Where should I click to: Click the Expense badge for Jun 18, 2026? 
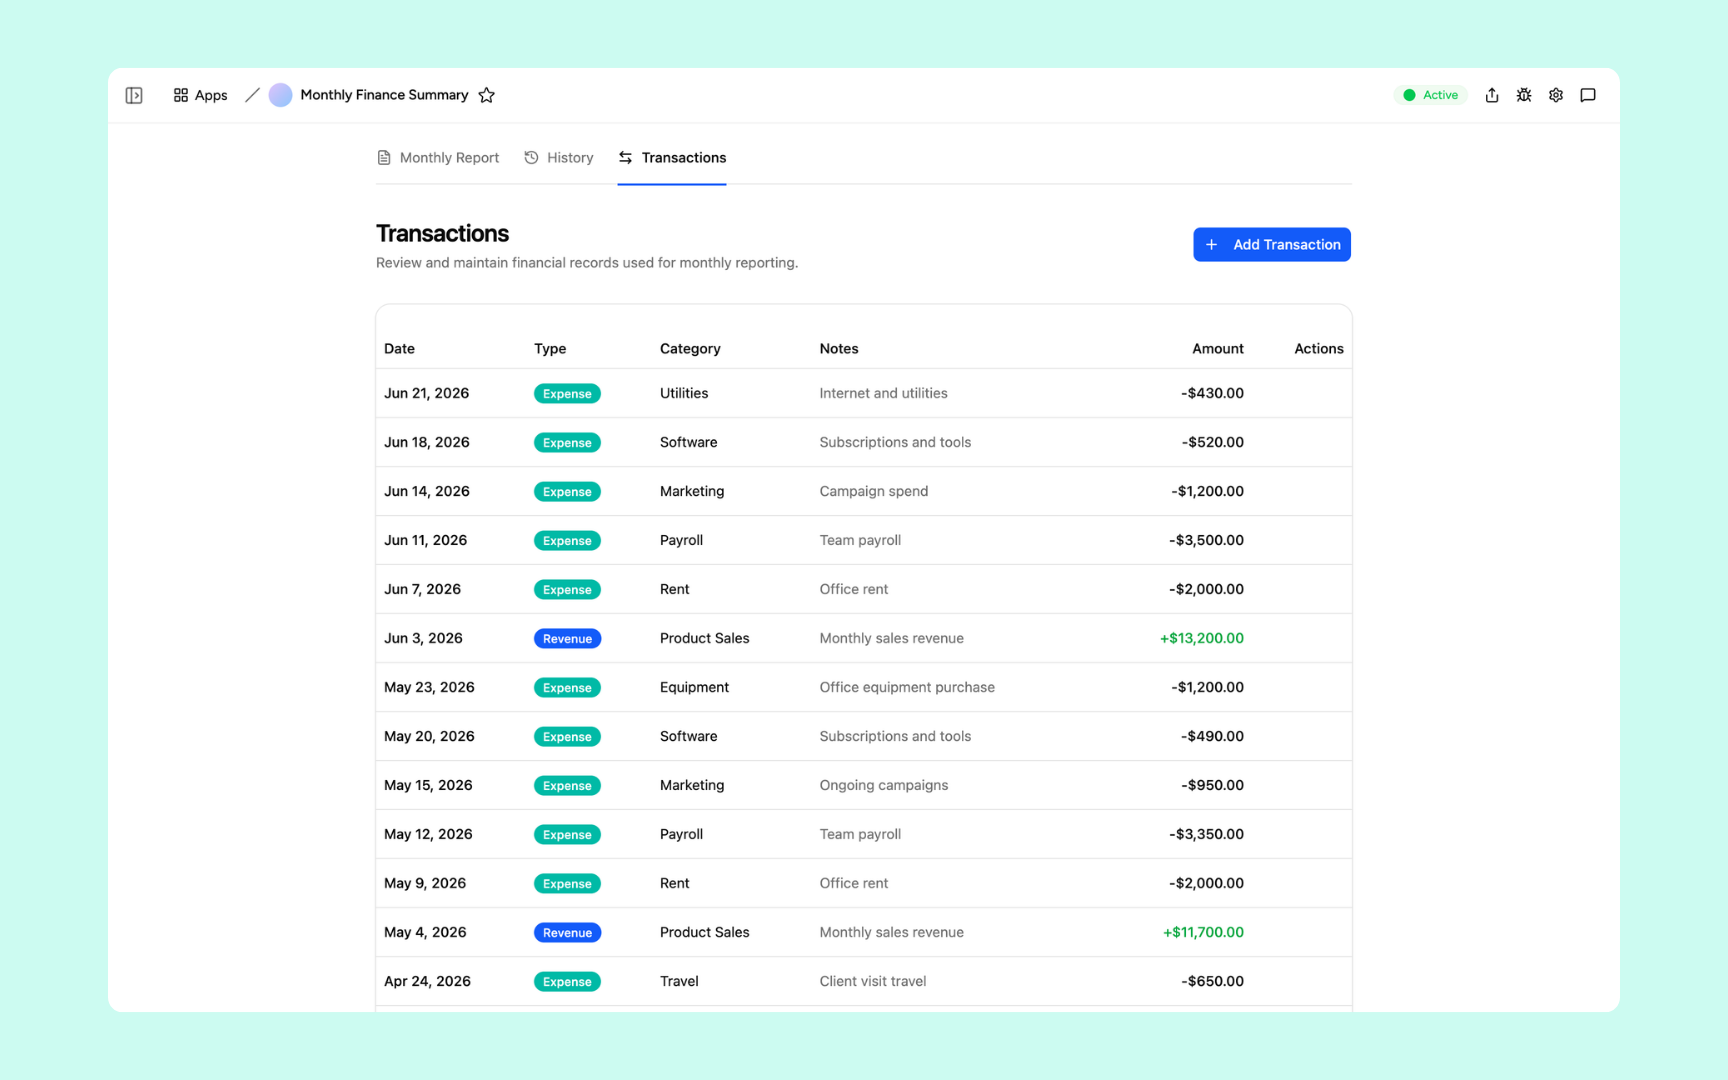pos(567,442)
